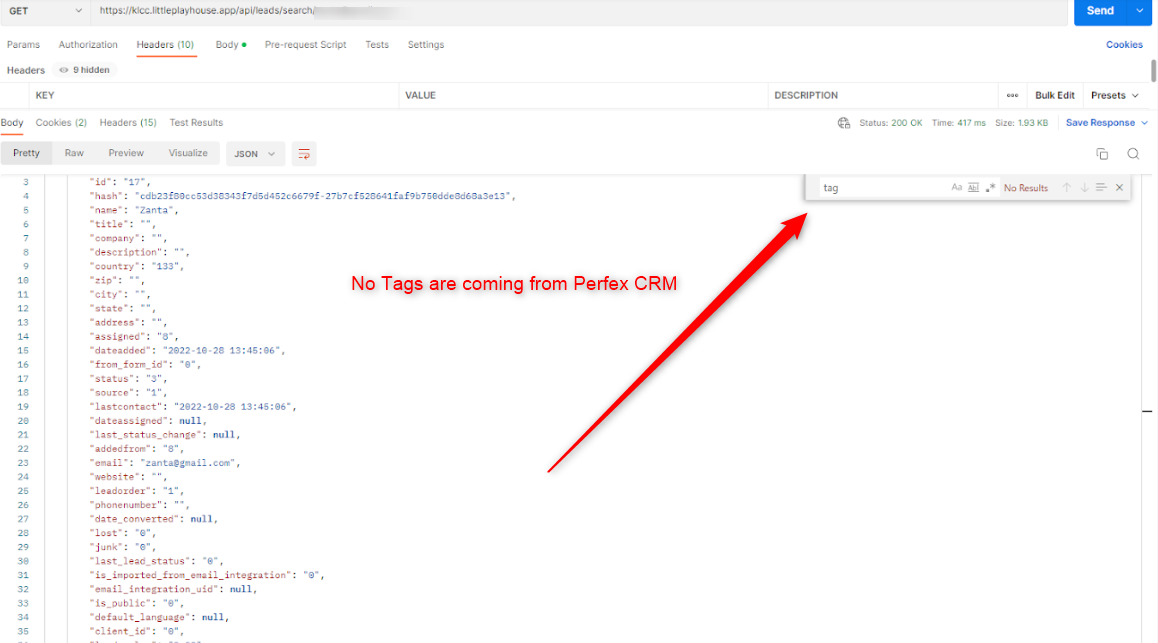The height and width of the screenshot is (643, 1158).
Task: Go to previous search match arrow
Action: (1066, 188)
